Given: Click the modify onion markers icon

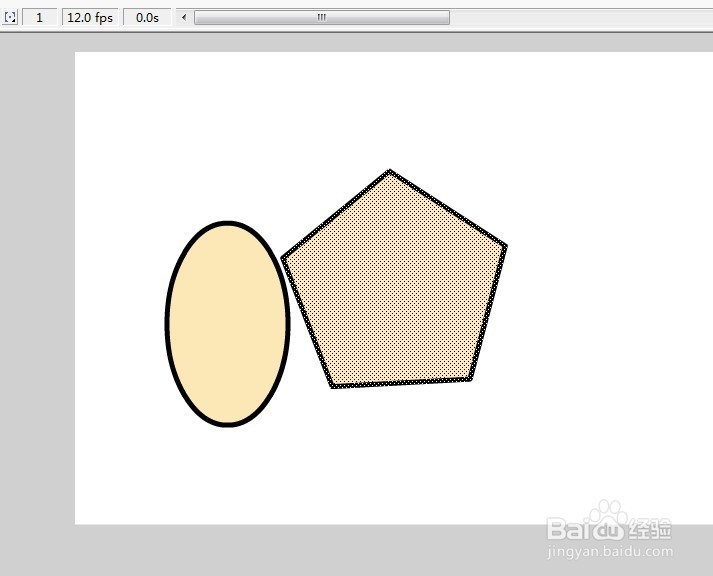Looking at the screenshot, I should pos(10,18).
